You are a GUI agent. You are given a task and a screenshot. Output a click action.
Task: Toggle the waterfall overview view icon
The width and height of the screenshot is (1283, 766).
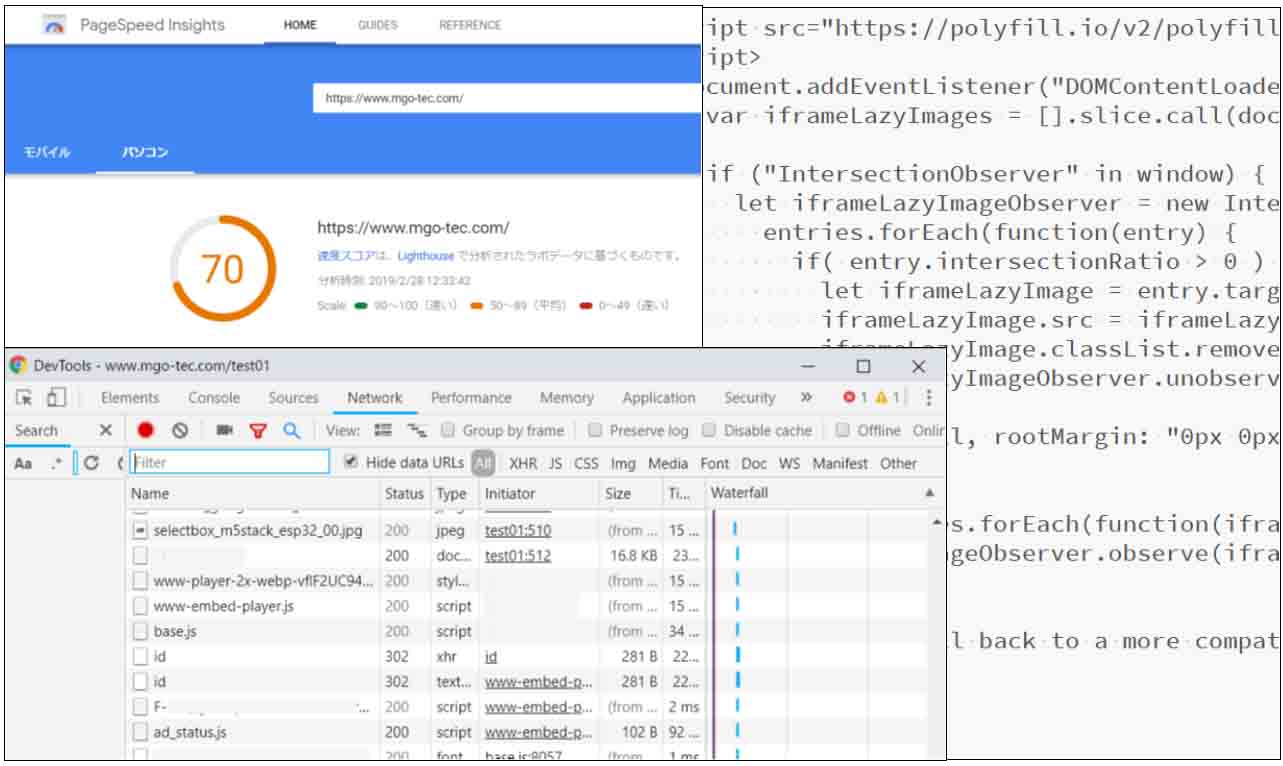pyautogui.click(x=416, y=431)
